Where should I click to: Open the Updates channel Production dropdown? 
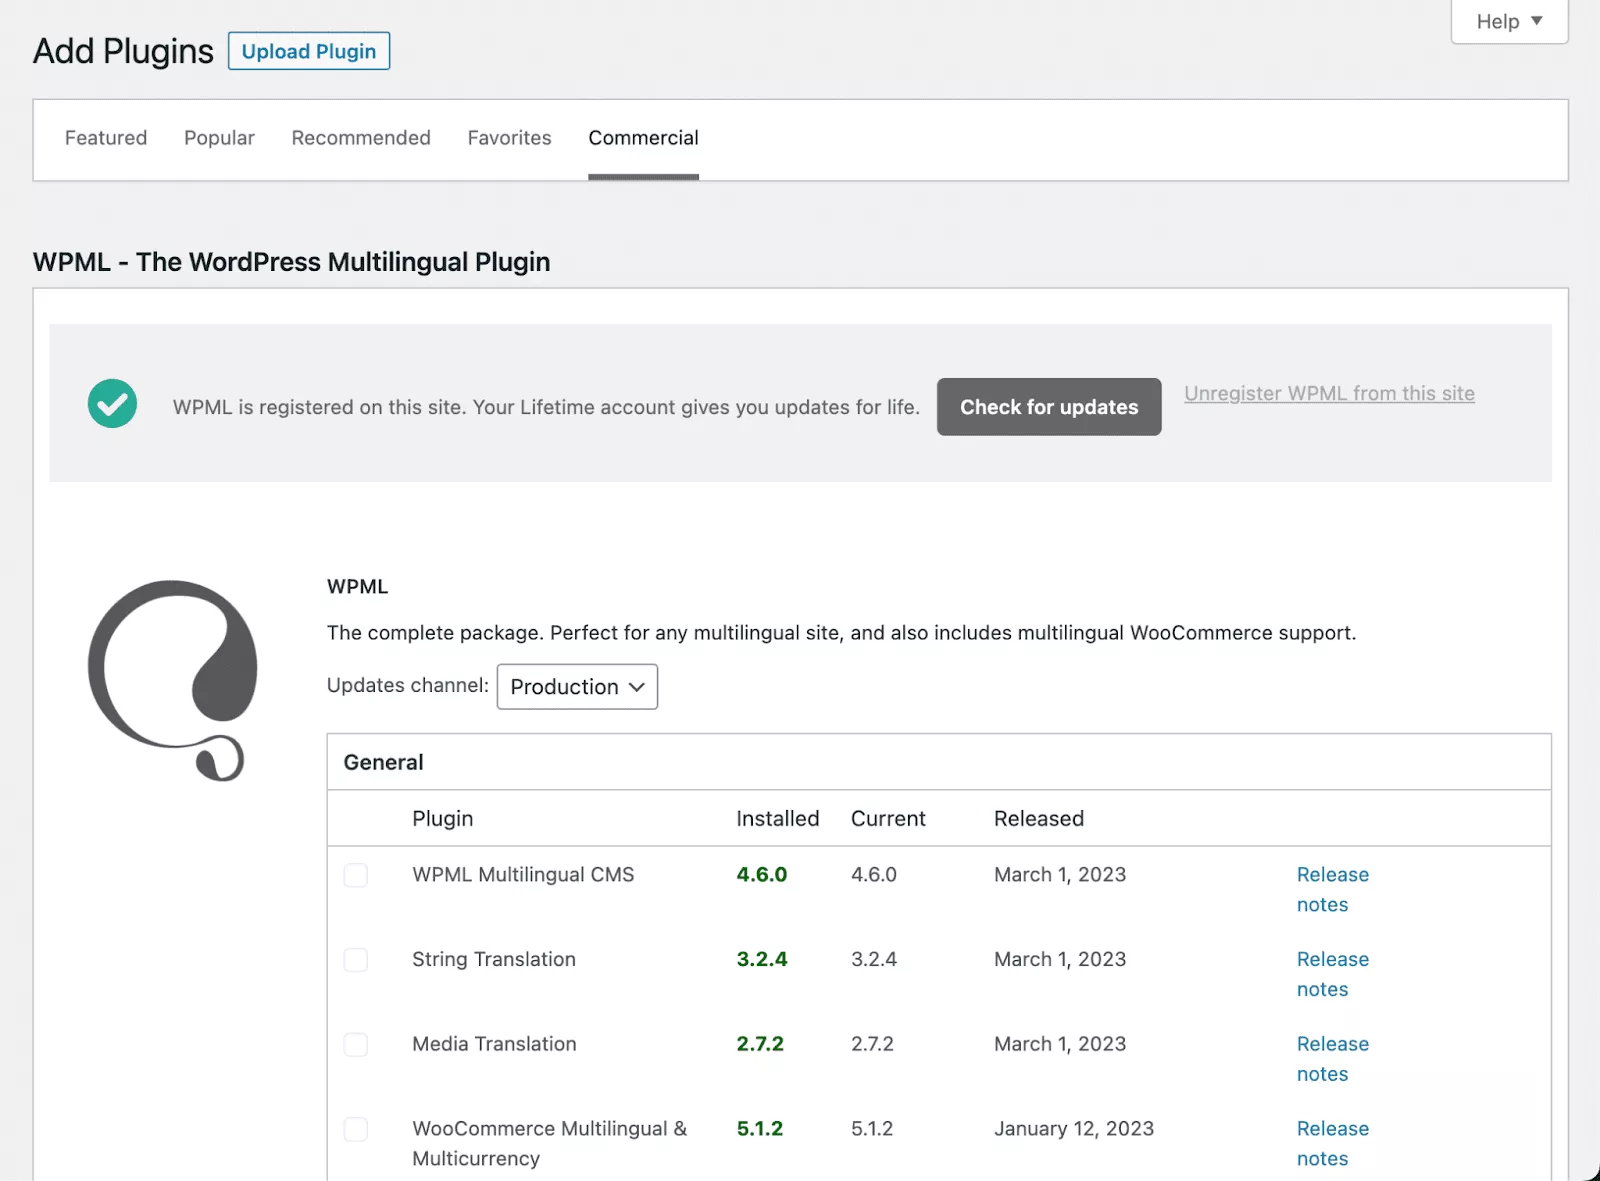click(577, 687)
